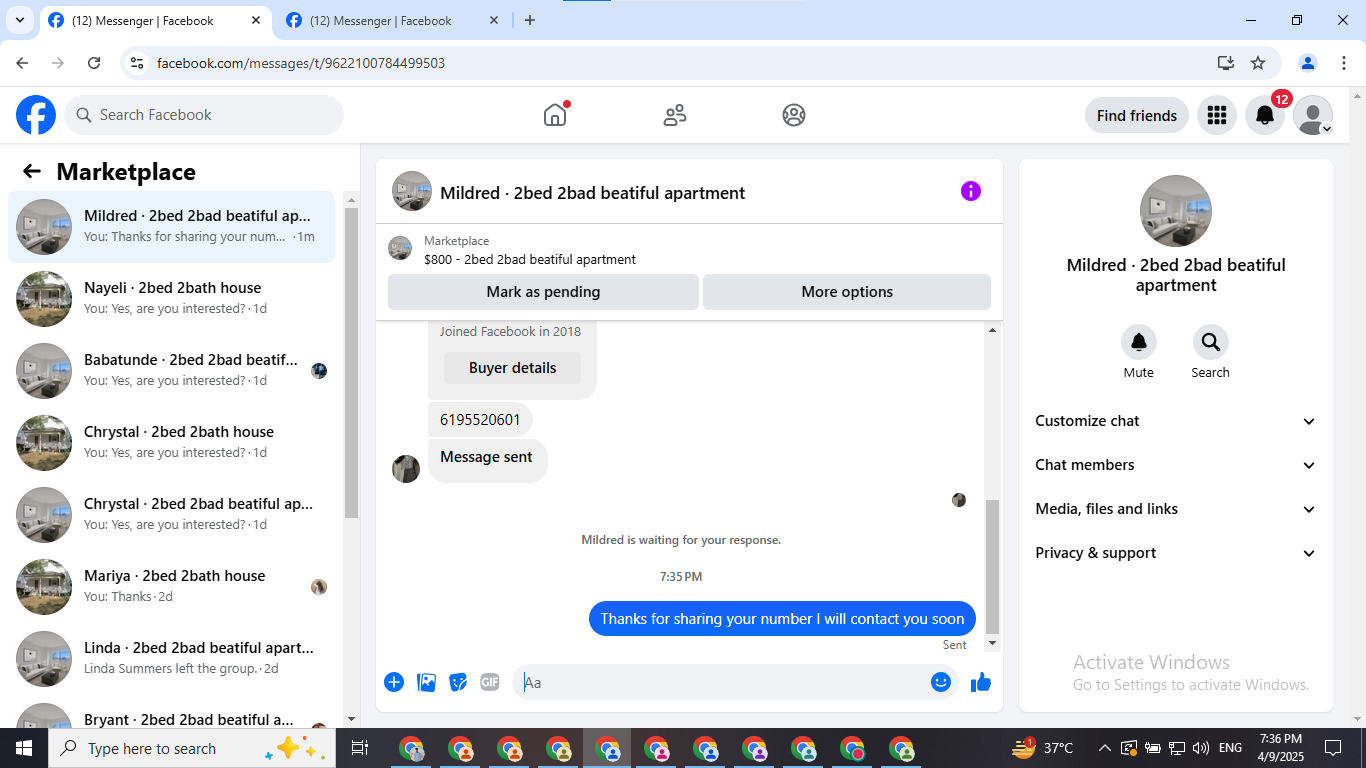Image resolution: width=1366 pixels, height=768 pixels.
Task: Reload the page with browser refresh icon
Action: point(94,63)
